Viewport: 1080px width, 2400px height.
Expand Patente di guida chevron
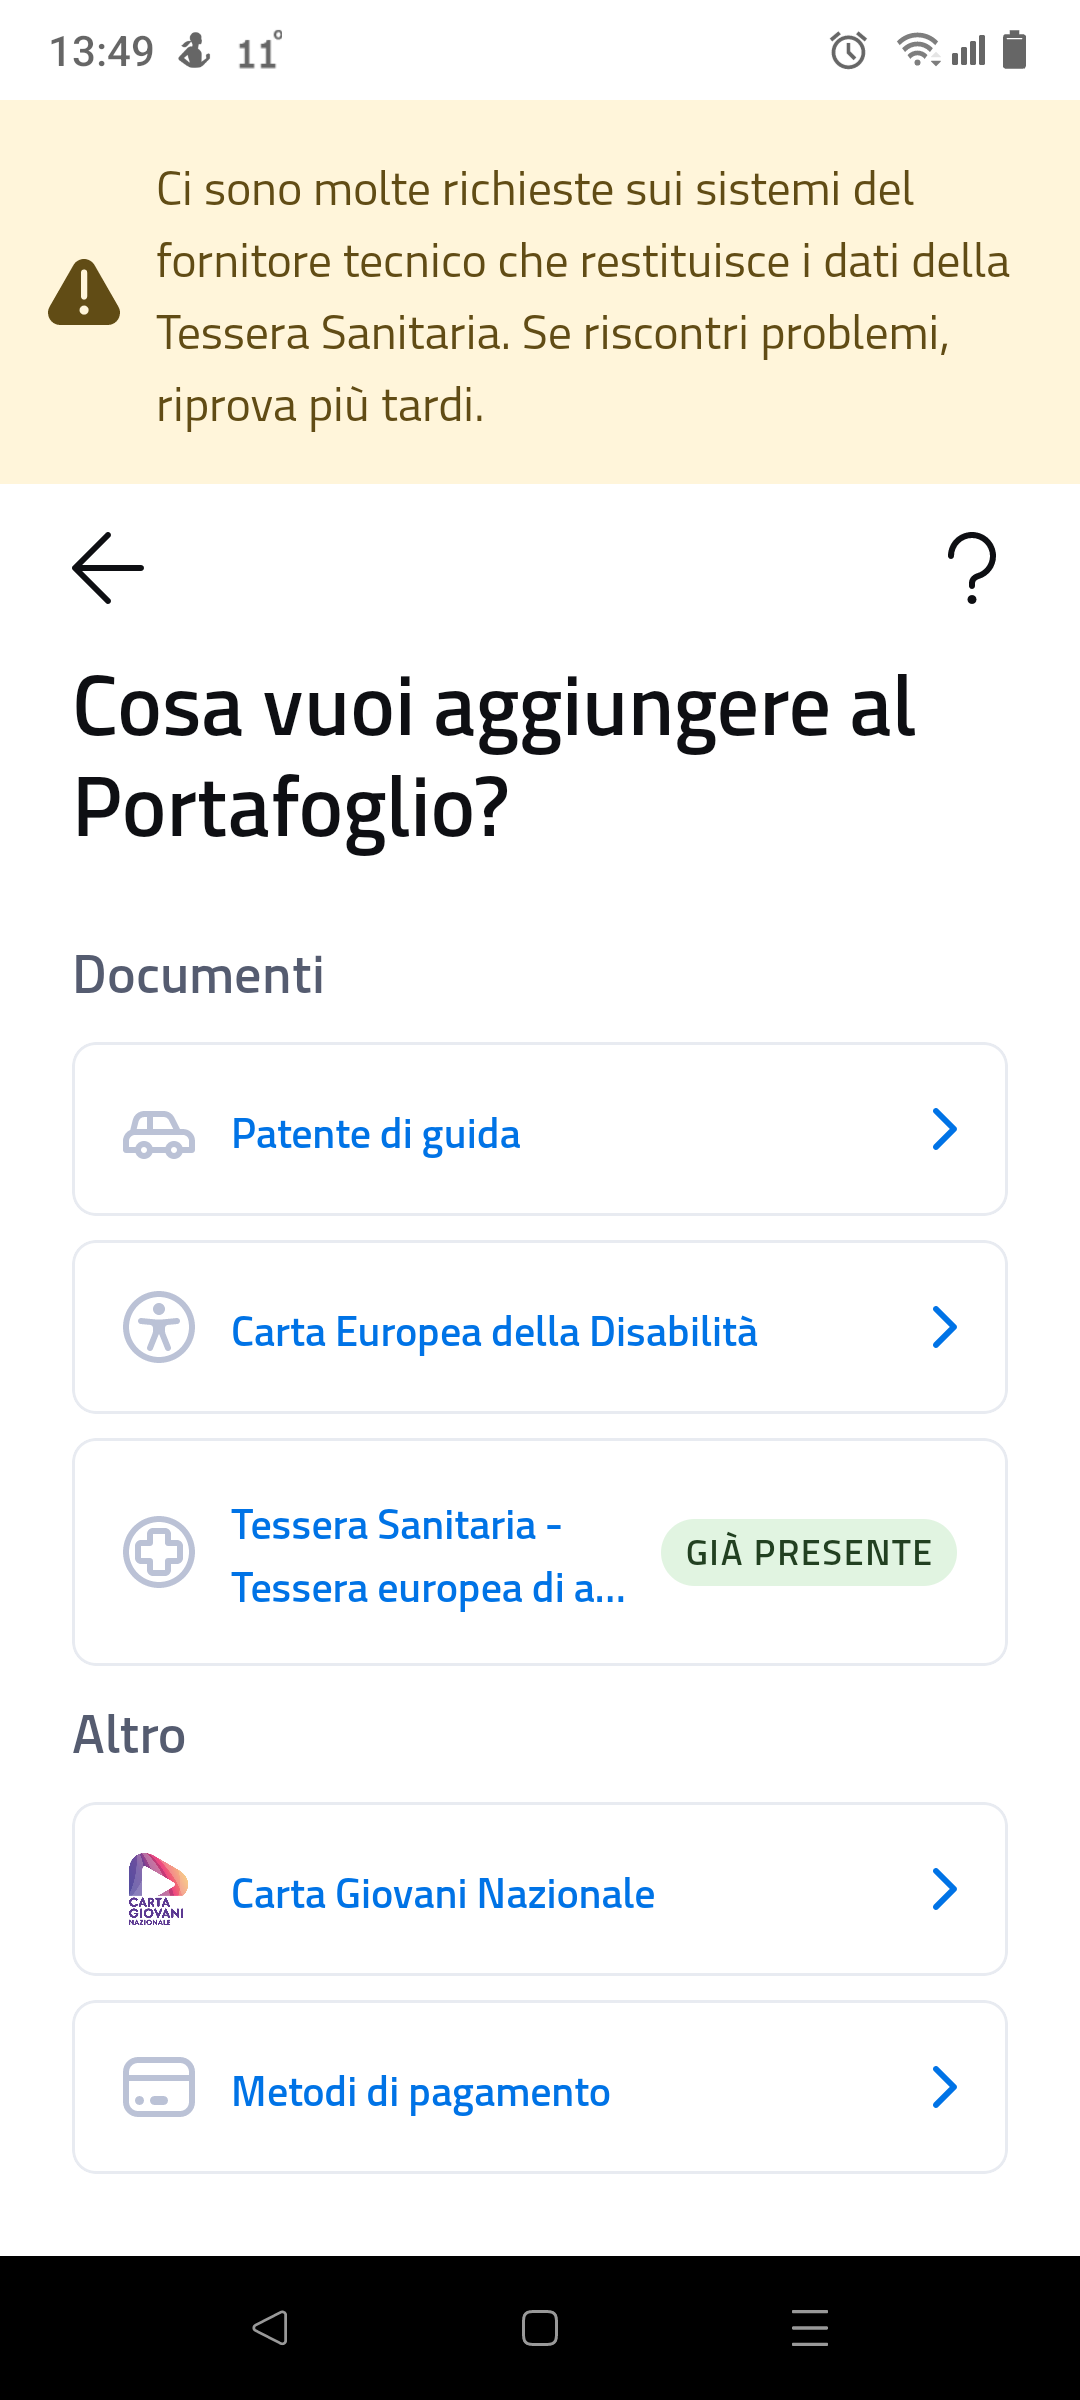[944, 1130]
